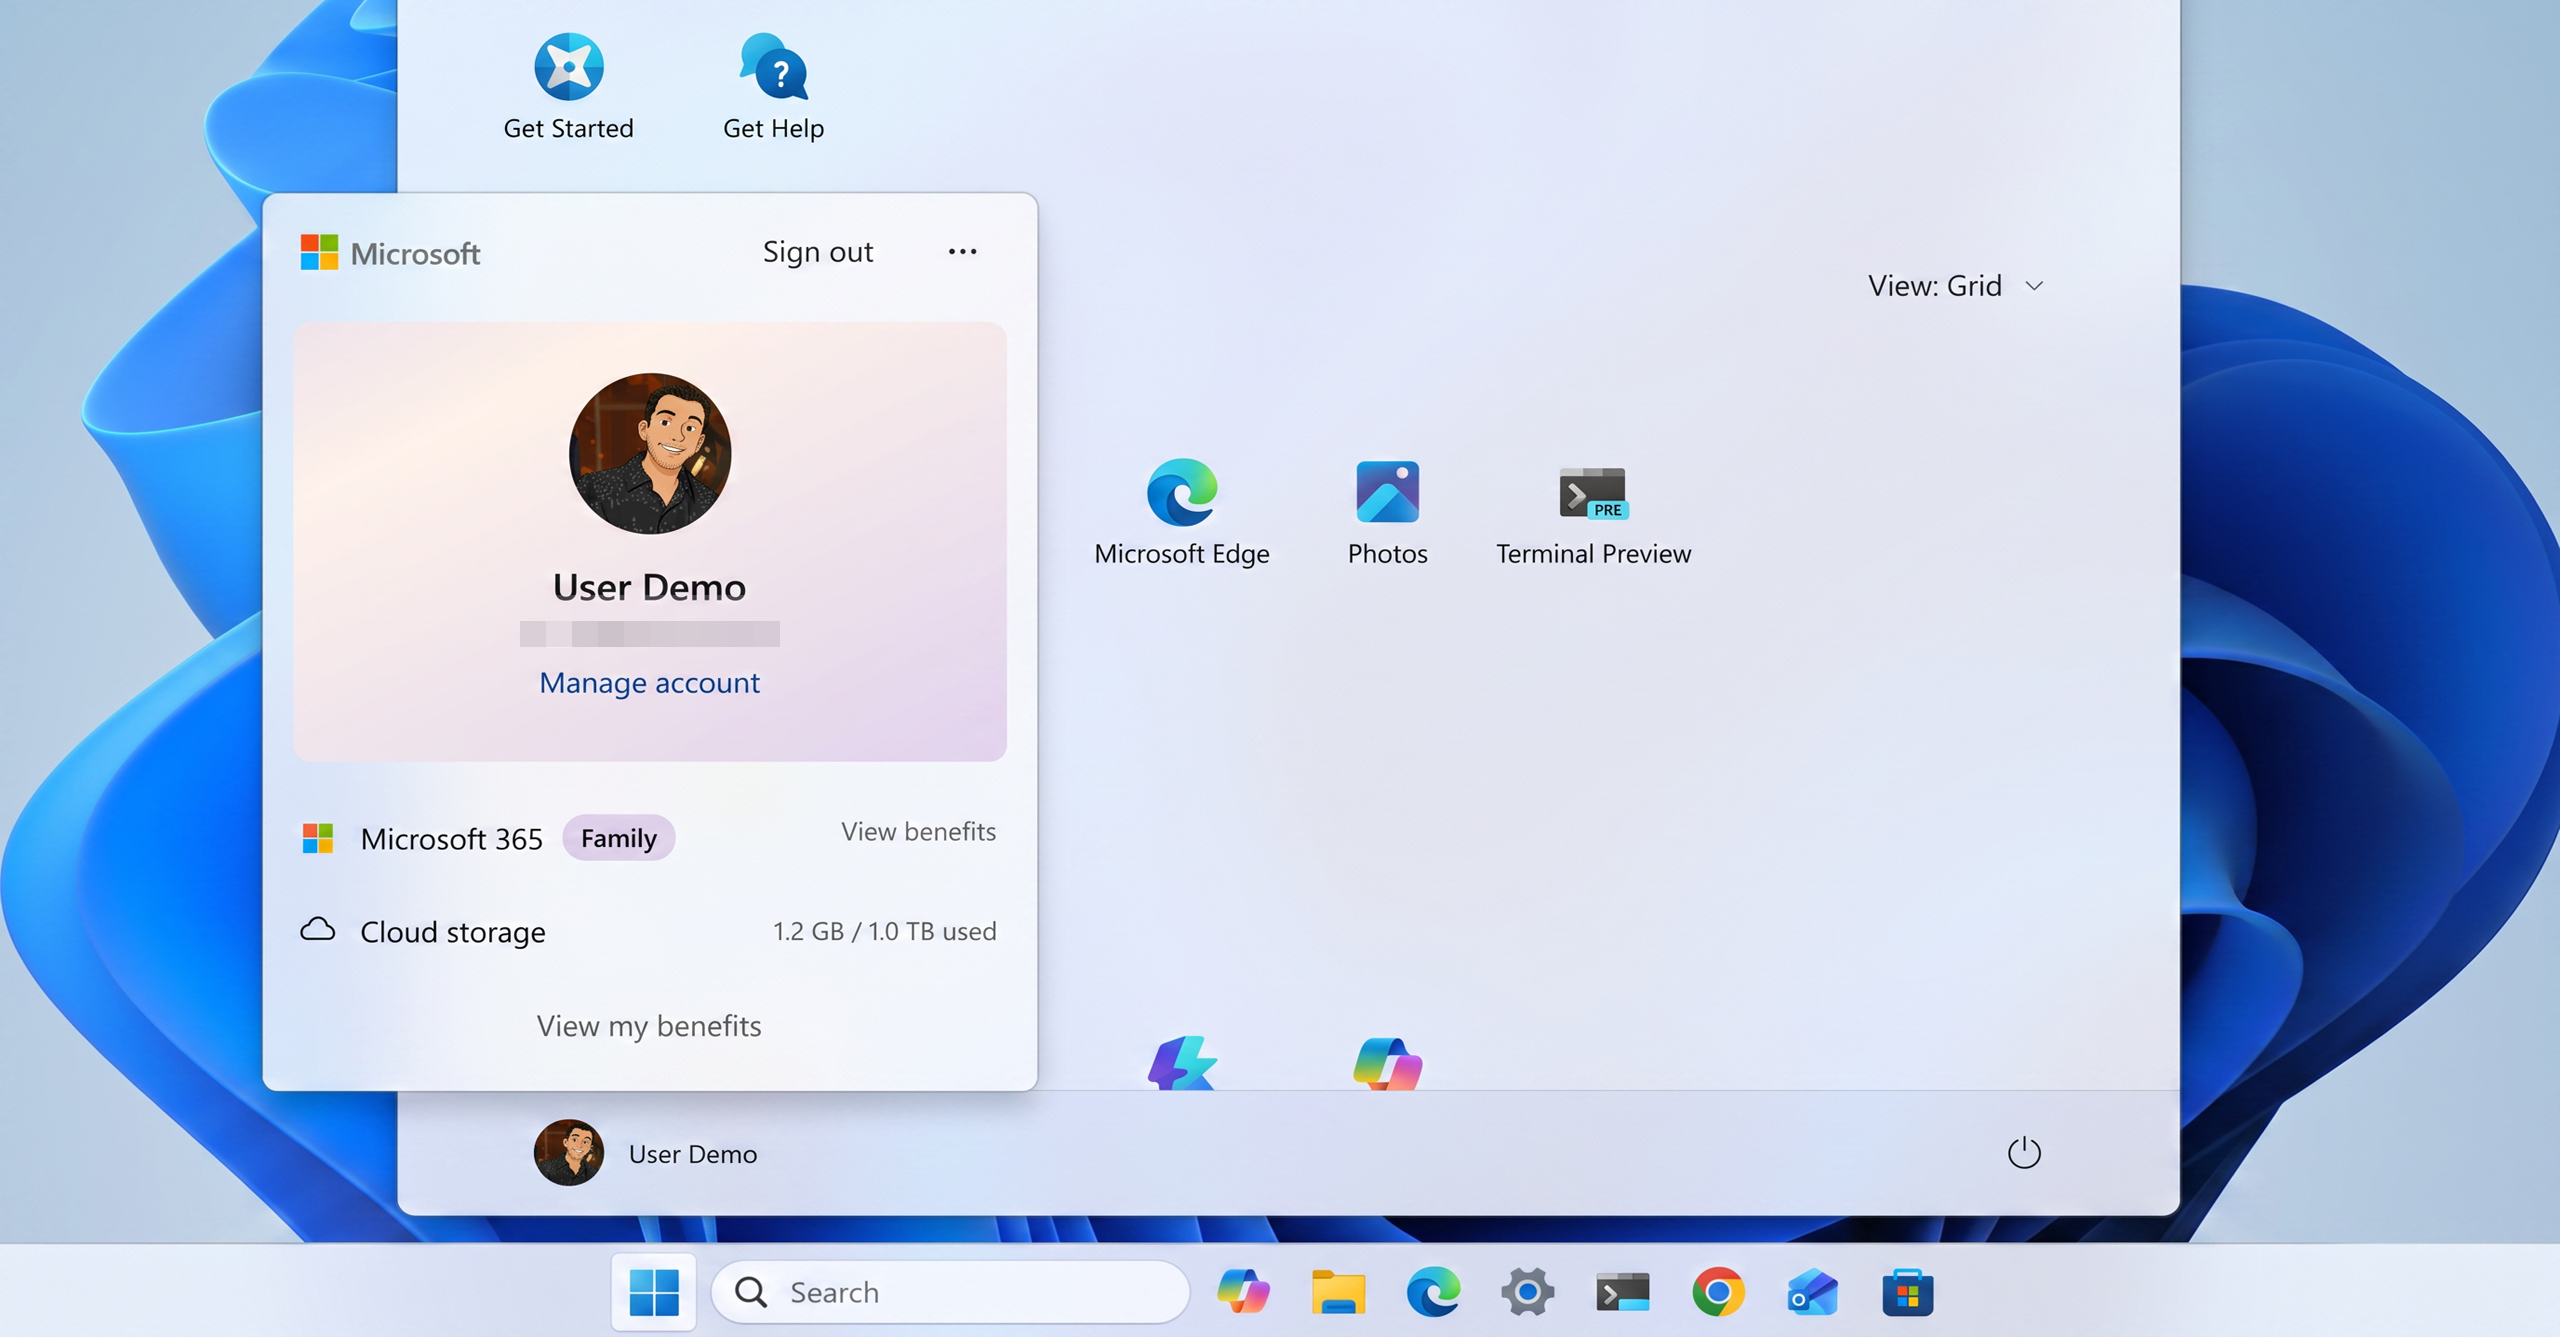The width and height of the screenshot is (2560, 1337).
Task: Click the Microsoft 365 label
Action: 451,838
